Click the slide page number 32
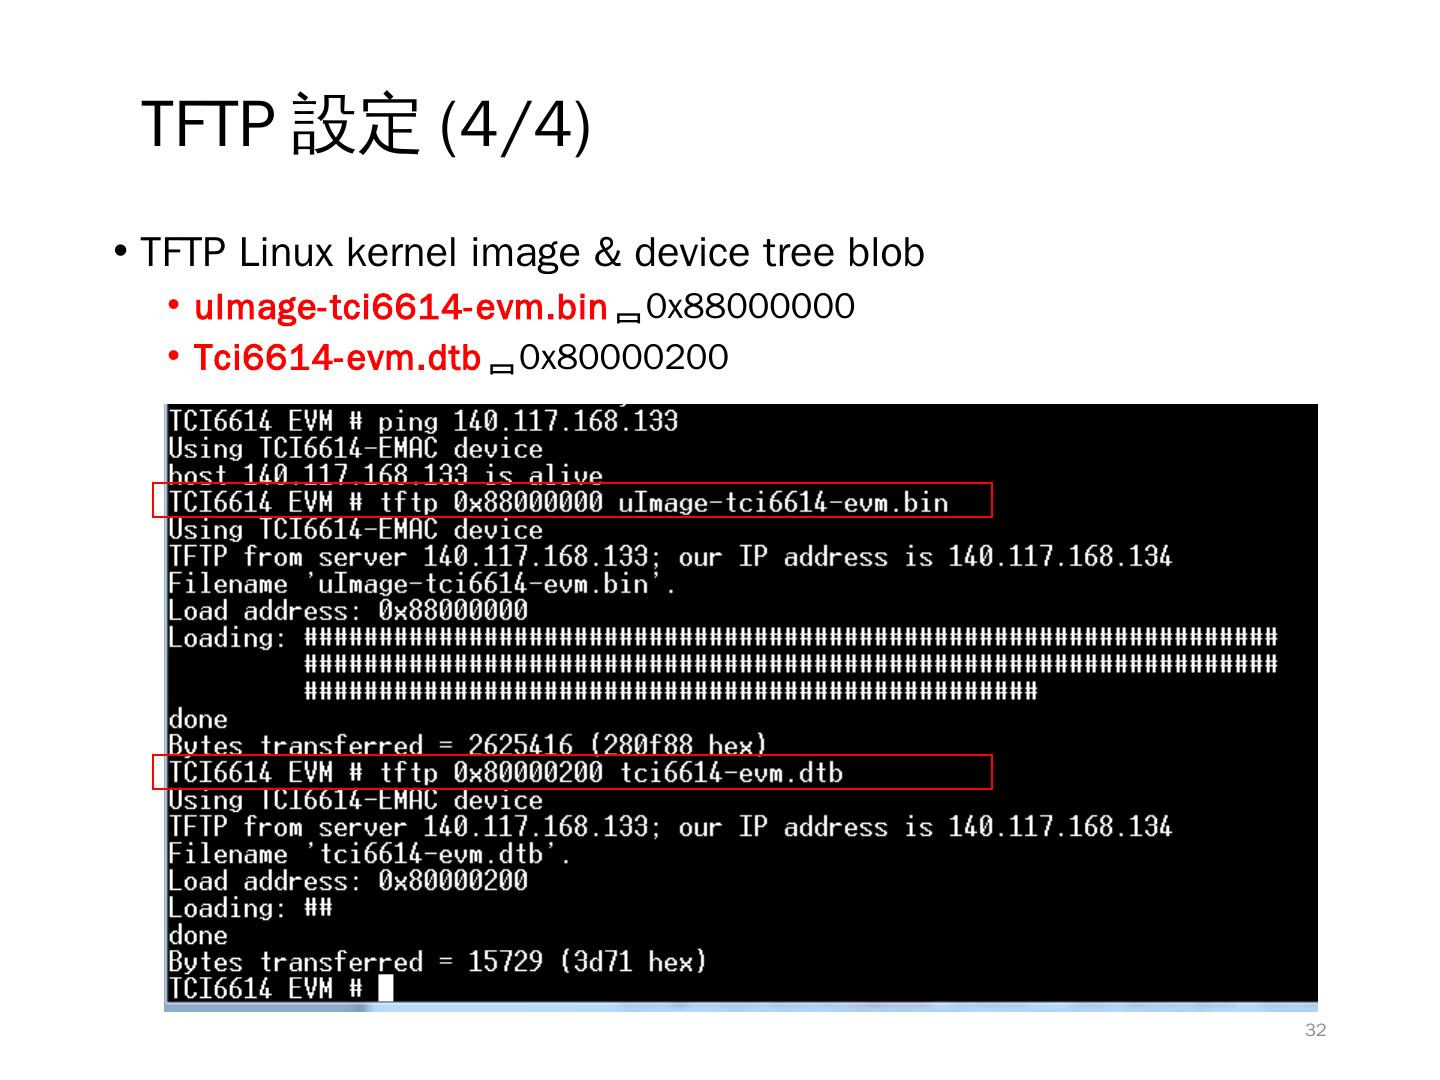 tap(1316, 1031)
